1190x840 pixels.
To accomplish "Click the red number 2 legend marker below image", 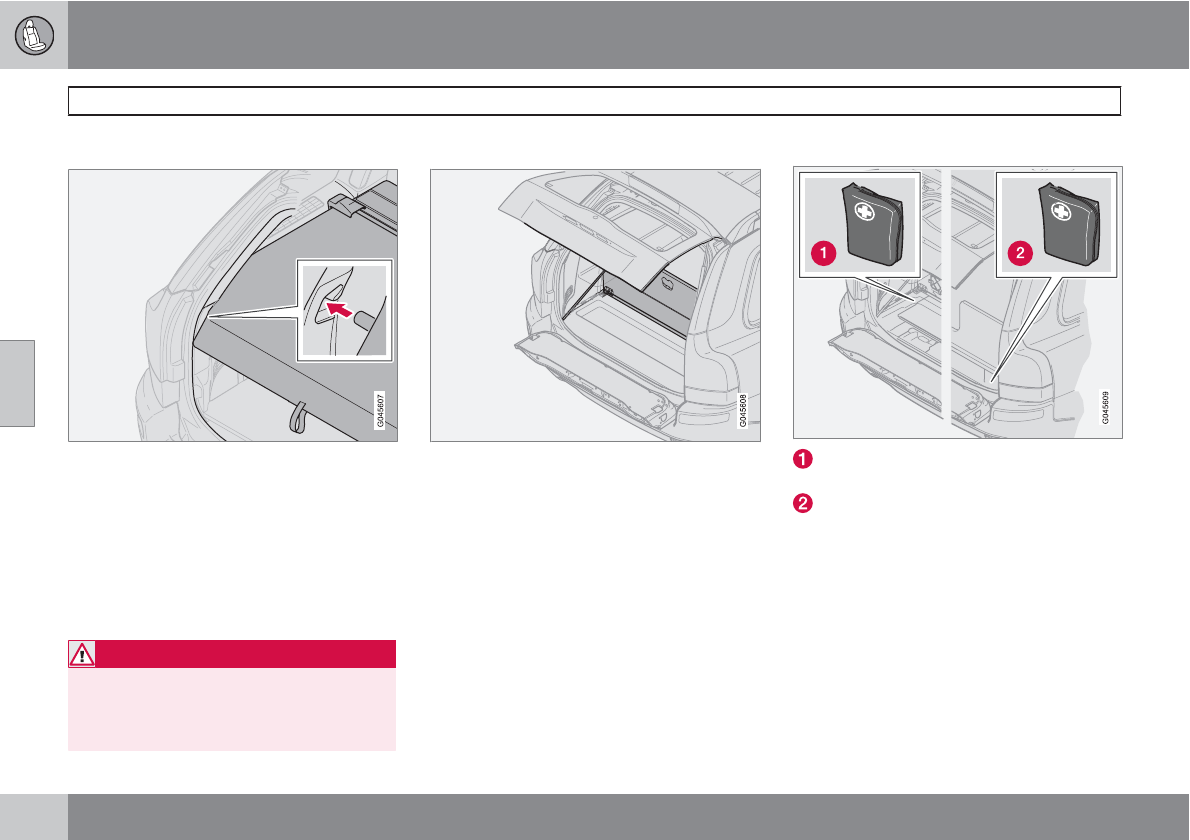I will (802, 503).
